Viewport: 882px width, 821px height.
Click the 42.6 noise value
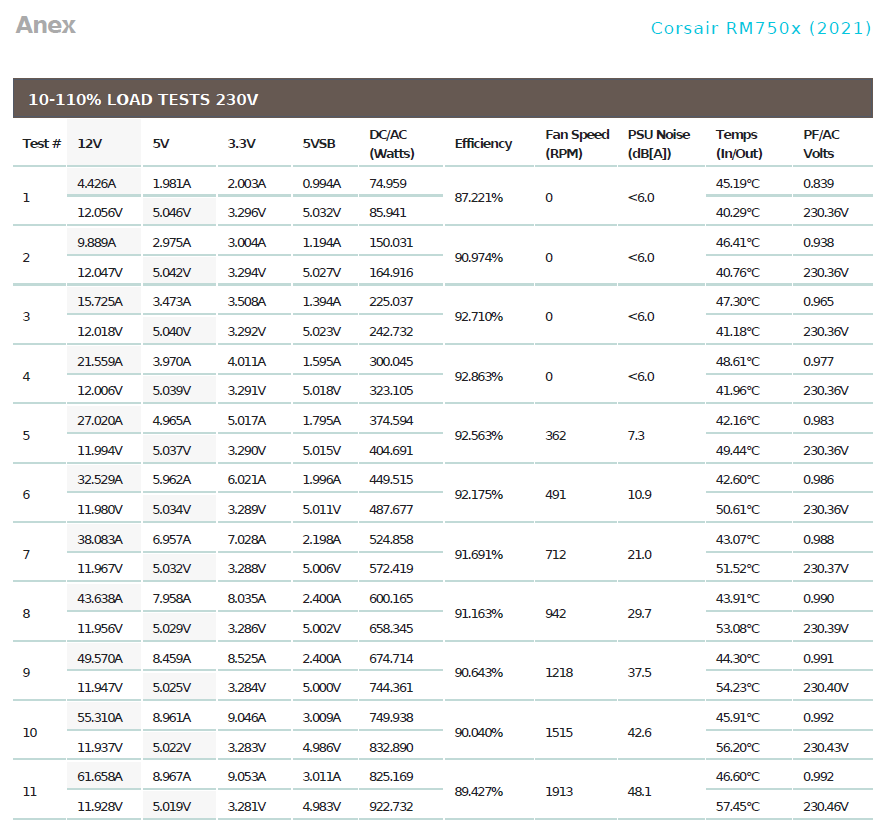640,733
